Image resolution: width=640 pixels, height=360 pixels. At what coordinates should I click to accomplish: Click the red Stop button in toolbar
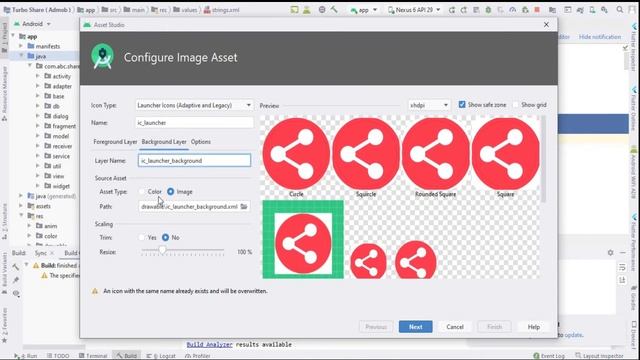537,10
